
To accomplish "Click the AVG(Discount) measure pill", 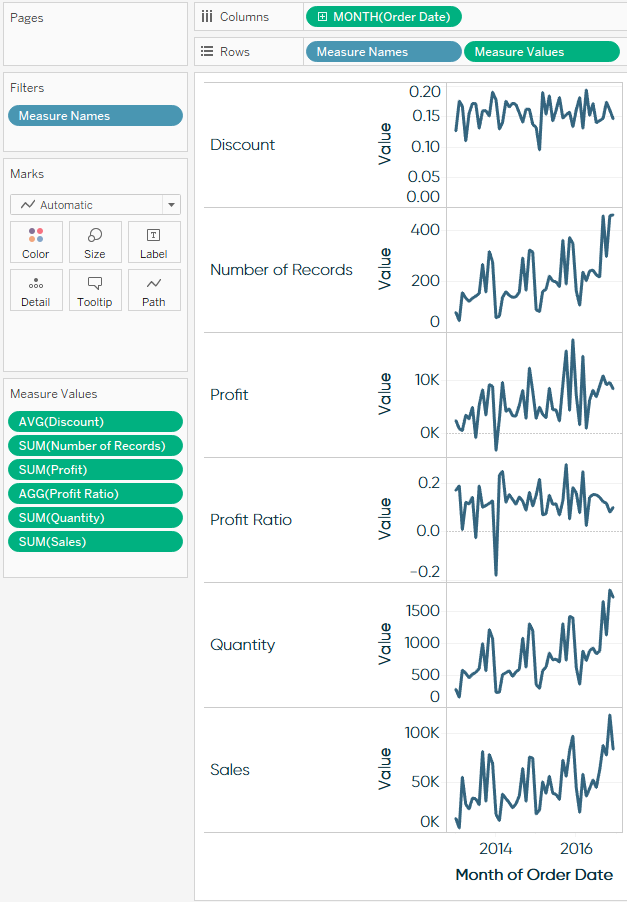I will [95, 421].
